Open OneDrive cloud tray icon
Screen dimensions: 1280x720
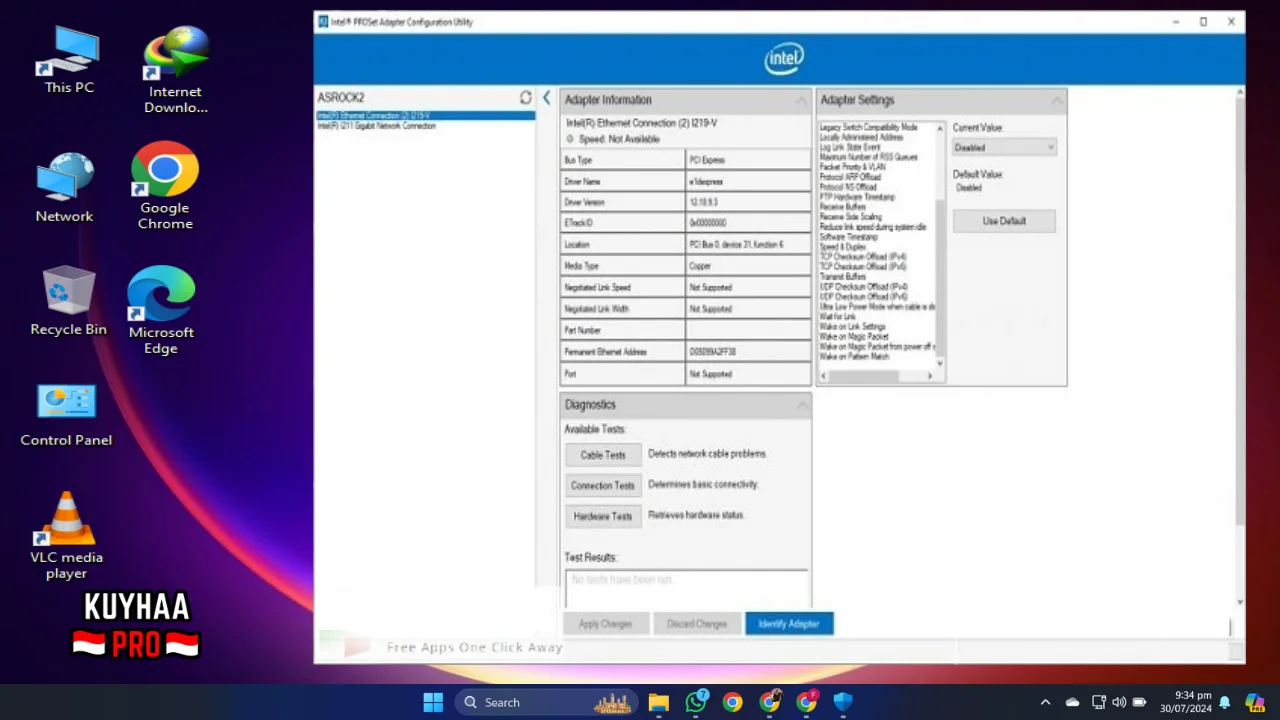pyautogui.click(x=1072, y=702)
